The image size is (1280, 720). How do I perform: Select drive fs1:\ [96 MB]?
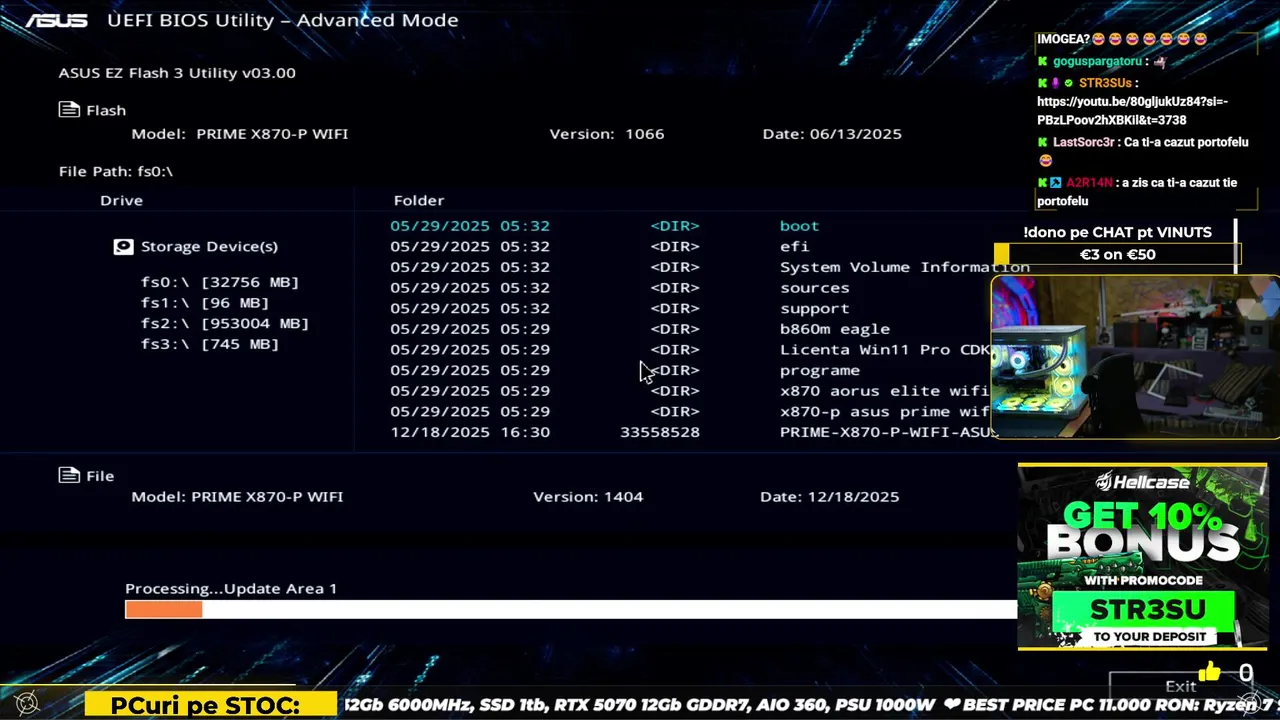click(x=205, y=302)
